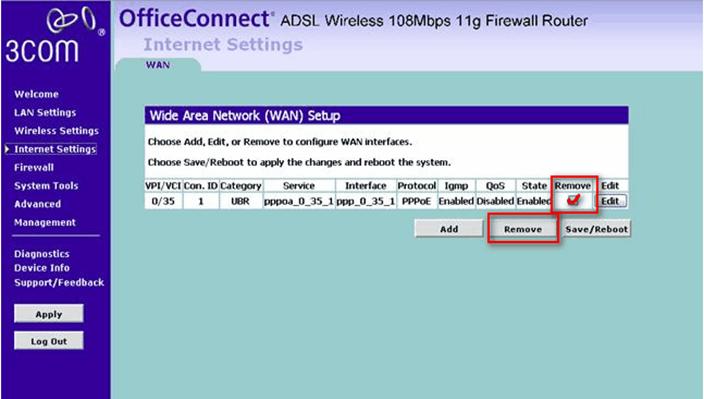Click the pppoa_0_35_1 service cell
The width and height of the screenshot is (704, 399).
pos(299,201)
